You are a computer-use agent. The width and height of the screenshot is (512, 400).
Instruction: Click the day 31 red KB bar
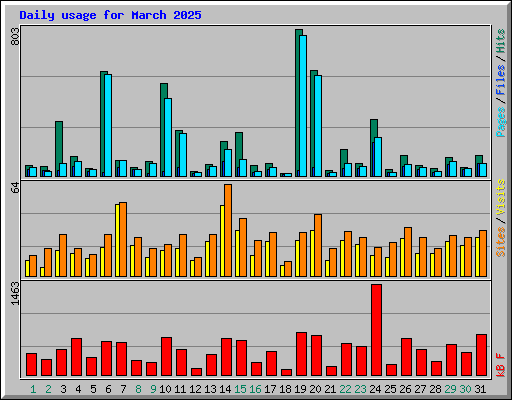[x=482, y=355]
